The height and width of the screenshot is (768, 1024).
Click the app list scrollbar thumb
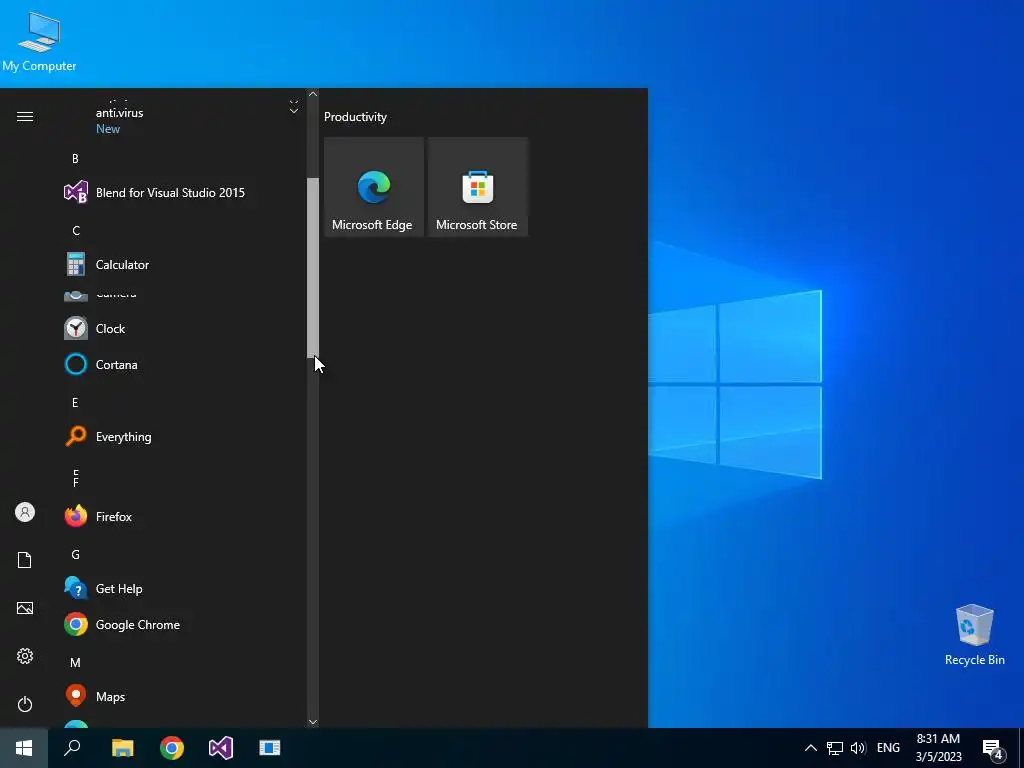[x=313, y=268]
